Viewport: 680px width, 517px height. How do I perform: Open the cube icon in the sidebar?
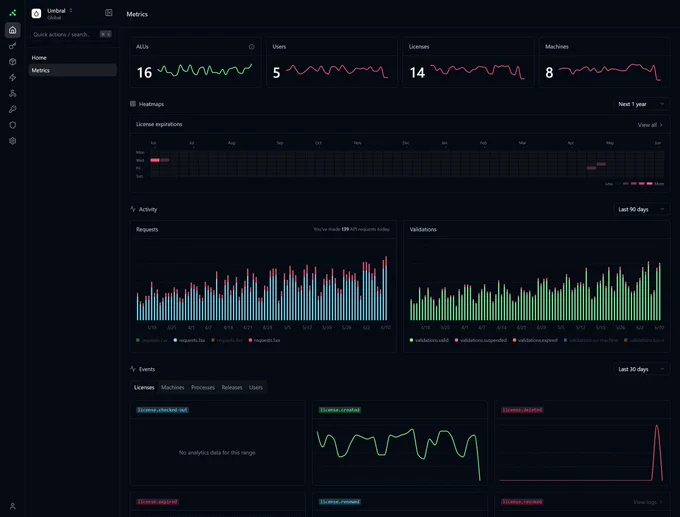point(13,62)
